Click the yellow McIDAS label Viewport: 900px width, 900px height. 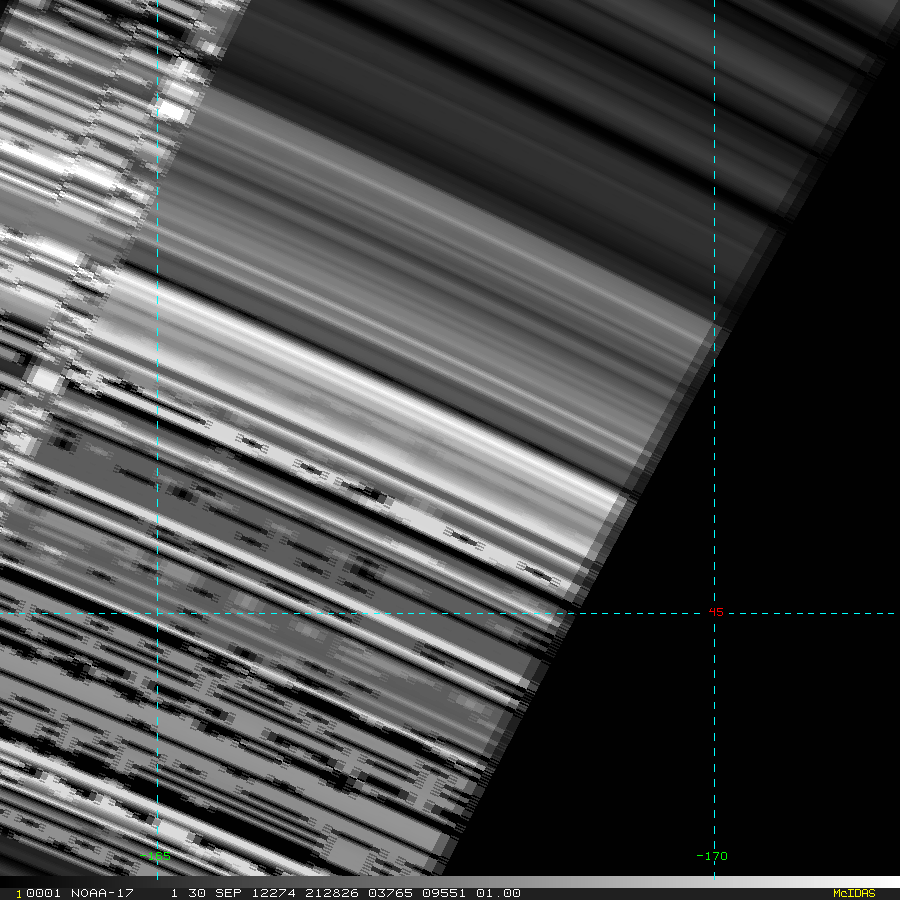coord(854,893)
